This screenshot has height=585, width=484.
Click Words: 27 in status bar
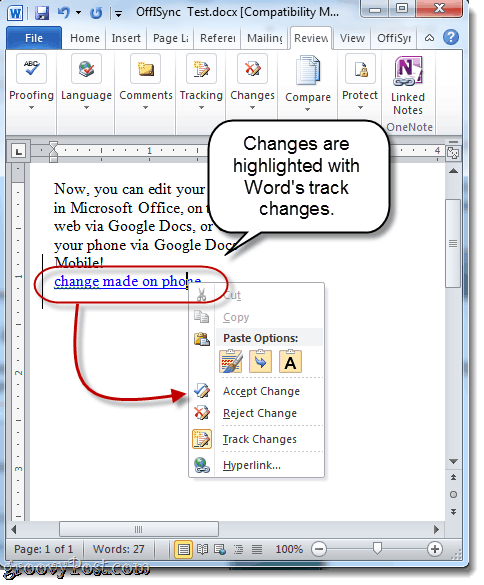[119, 550]
